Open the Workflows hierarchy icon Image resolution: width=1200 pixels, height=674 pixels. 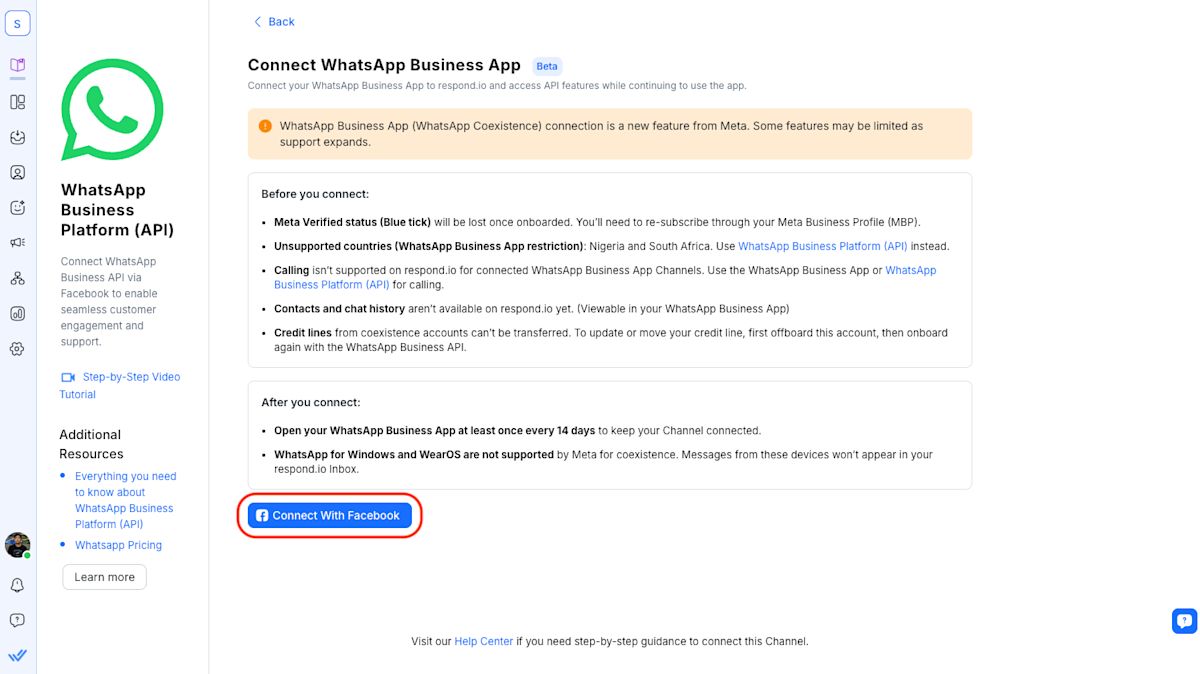pyautogui.click(x=17, y=278)
